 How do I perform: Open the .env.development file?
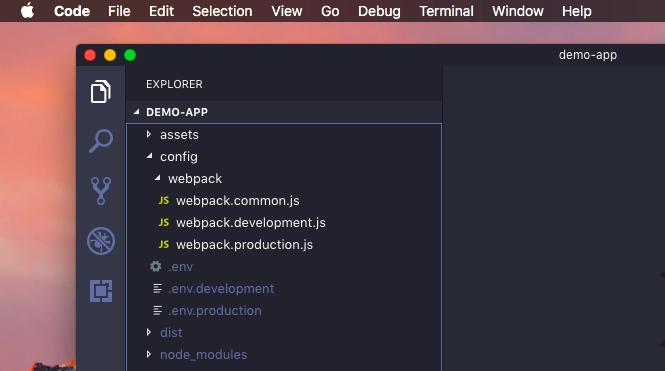(221, 289)
